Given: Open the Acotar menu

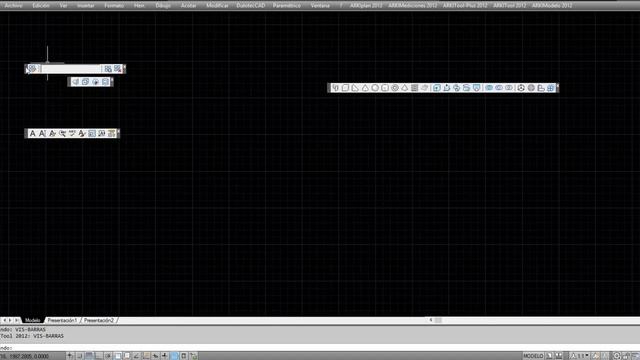Looking at the screenshot, I should (188, 5).
